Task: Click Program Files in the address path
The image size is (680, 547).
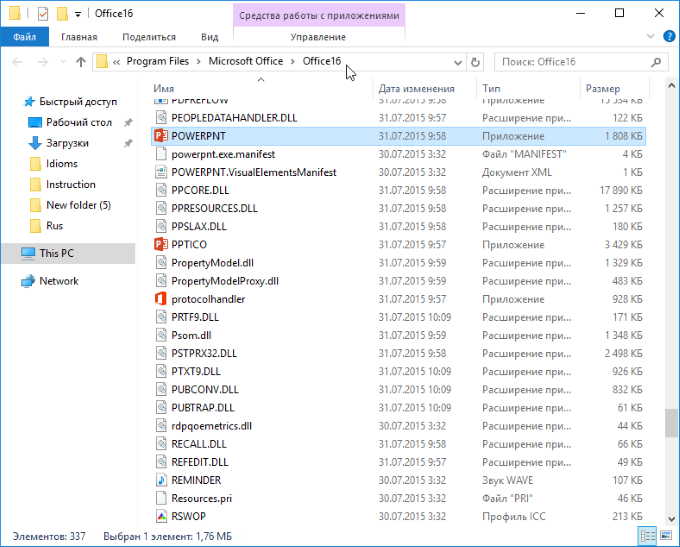Action: coord(157,61)
